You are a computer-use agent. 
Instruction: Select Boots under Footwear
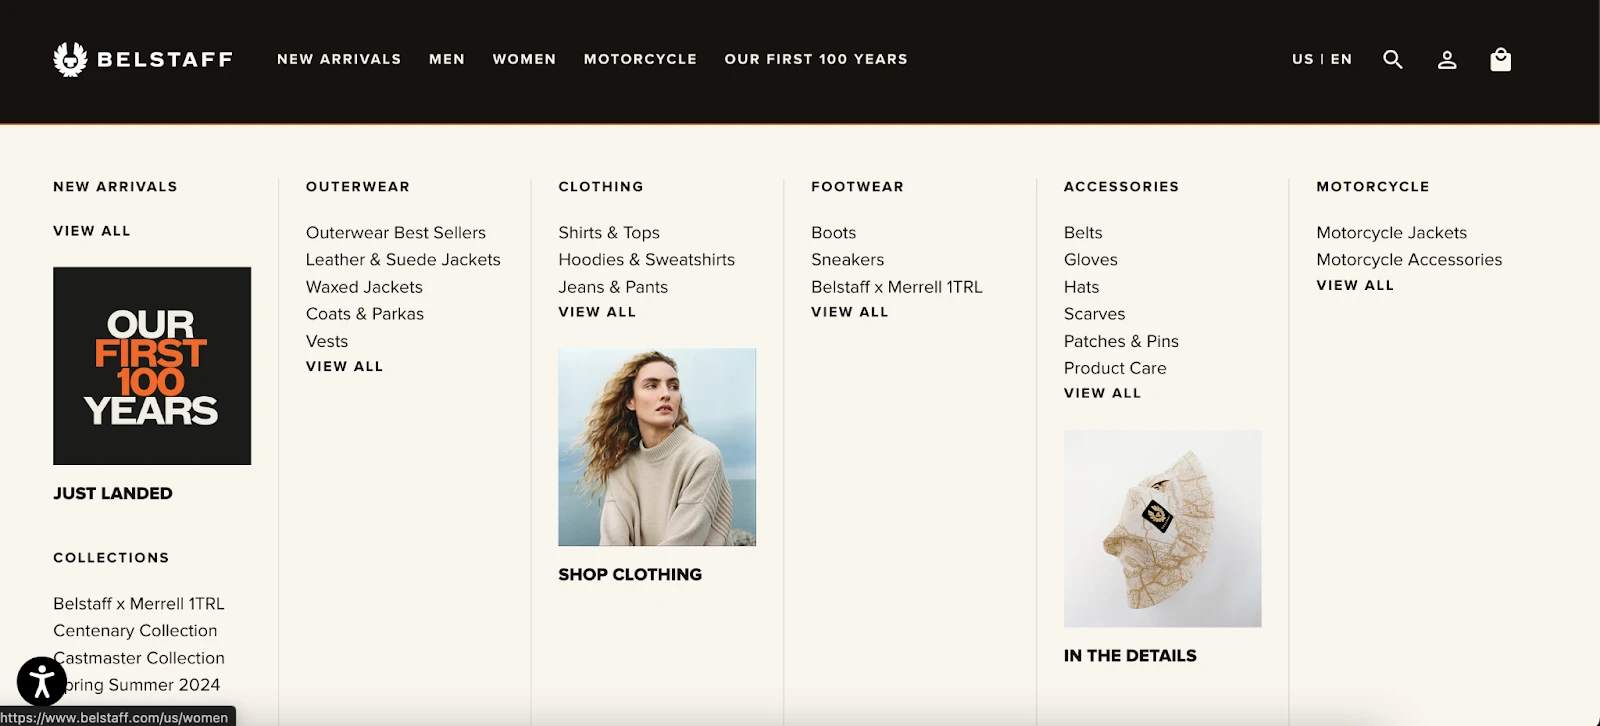coord(832,232)
